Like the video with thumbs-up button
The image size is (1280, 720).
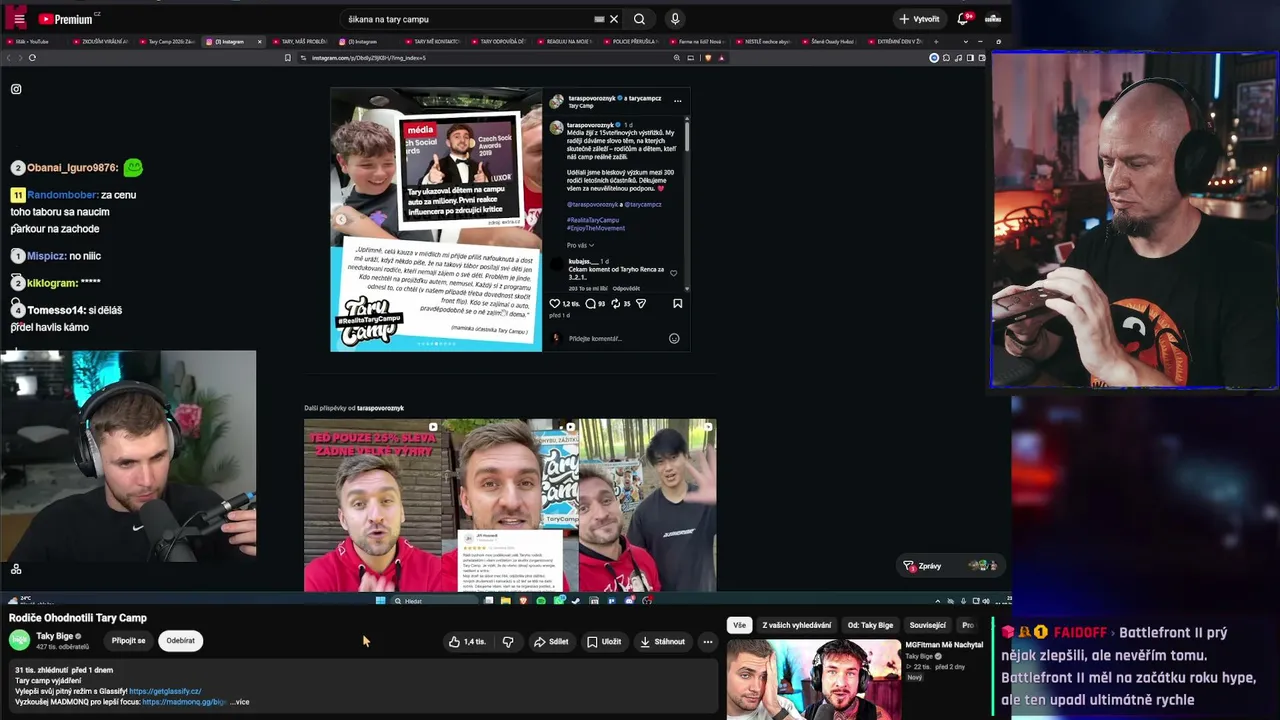(467, 642)
